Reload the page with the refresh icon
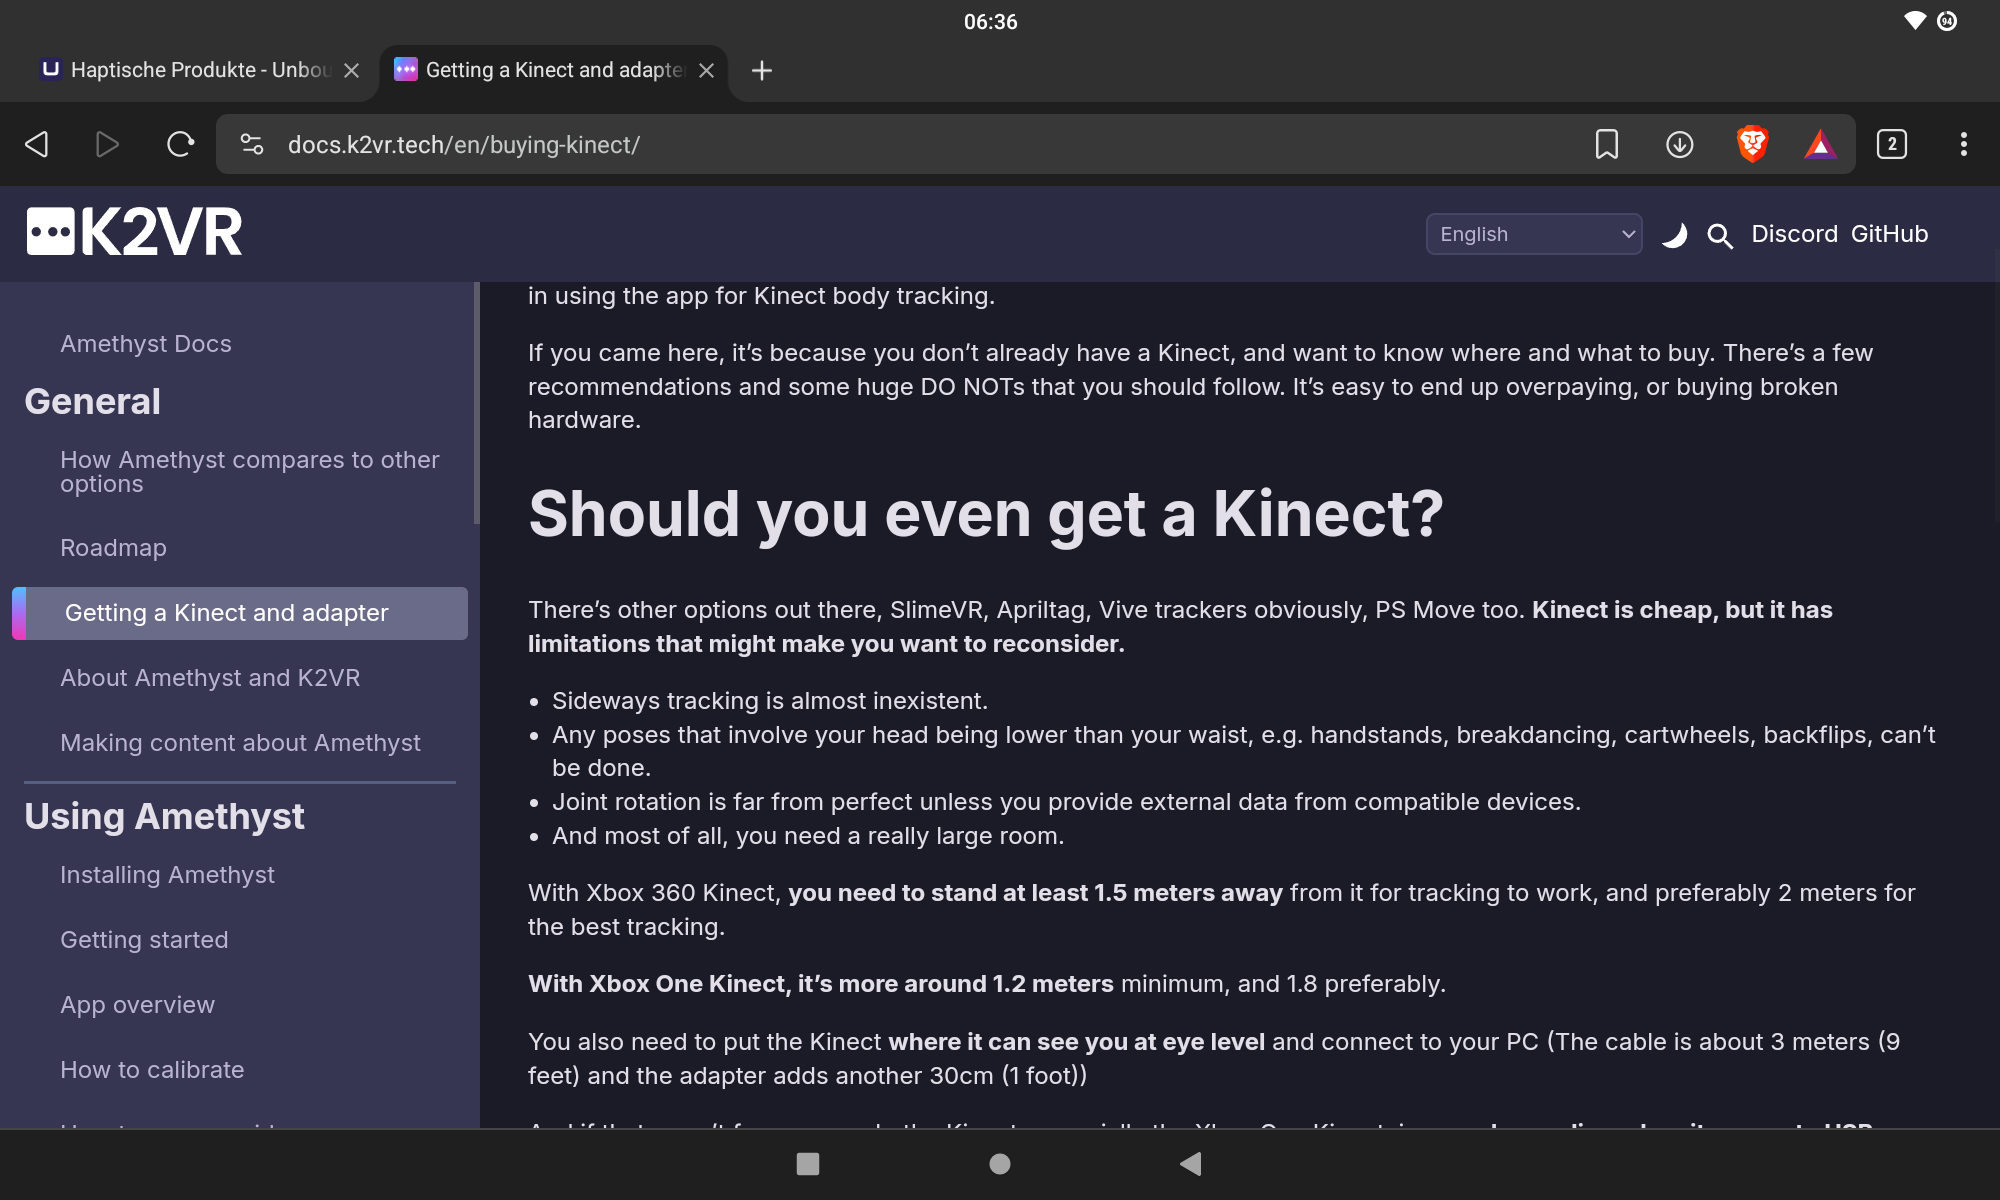This screenshot has height=1200, width=2000. [x=180, y=144]
